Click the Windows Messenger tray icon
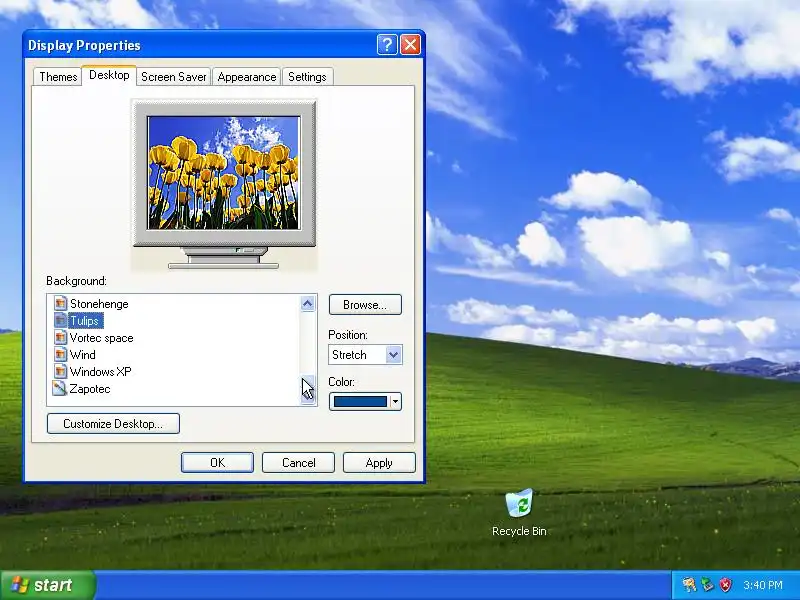Viewport: 800px width, 600px height. [x=689, y=585]
